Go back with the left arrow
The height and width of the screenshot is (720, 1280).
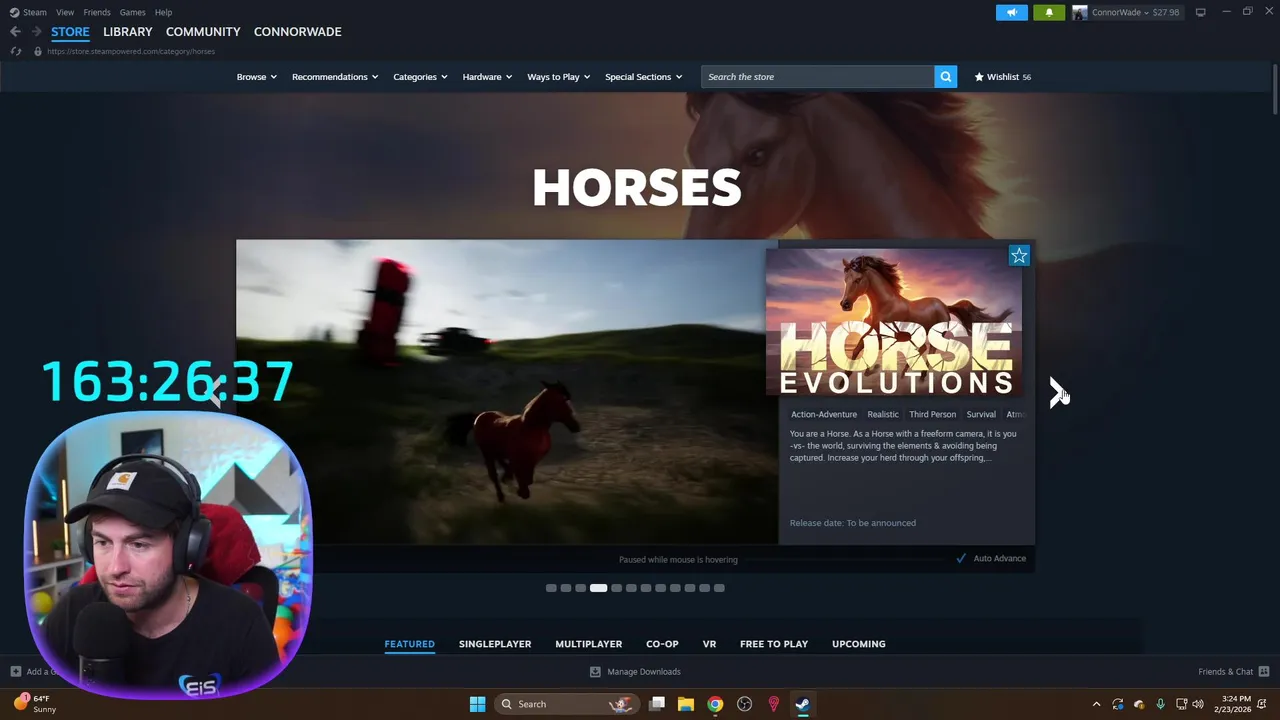click(15, 32)
